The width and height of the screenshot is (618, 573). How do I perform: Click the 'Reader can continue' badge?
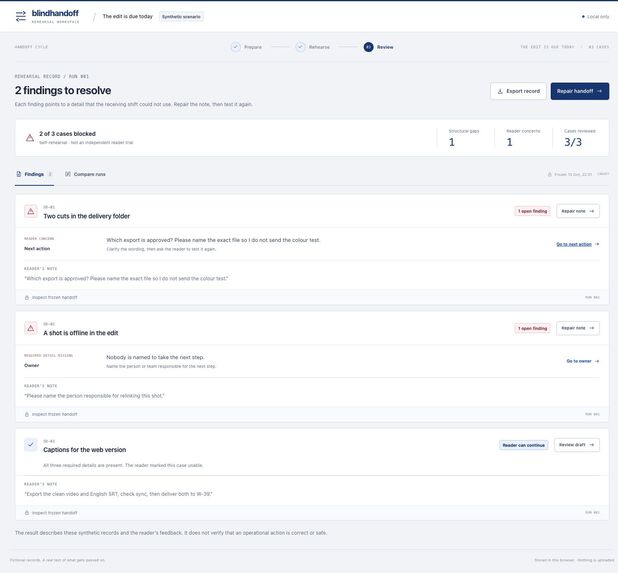tap(523, 445)
